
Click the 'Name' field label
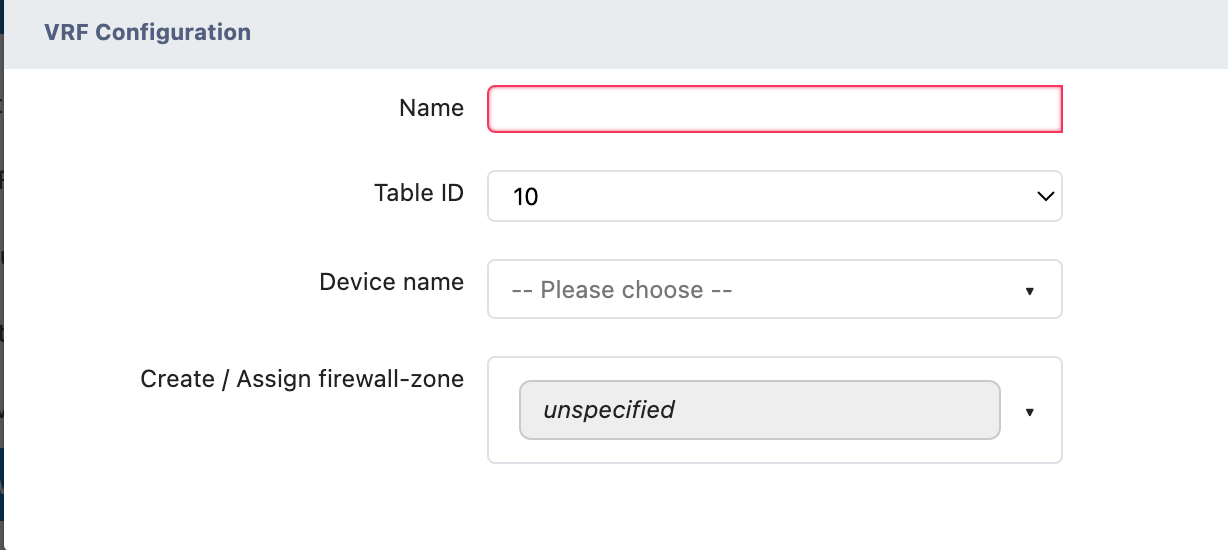pyautogui.click(x=431, y=108)
